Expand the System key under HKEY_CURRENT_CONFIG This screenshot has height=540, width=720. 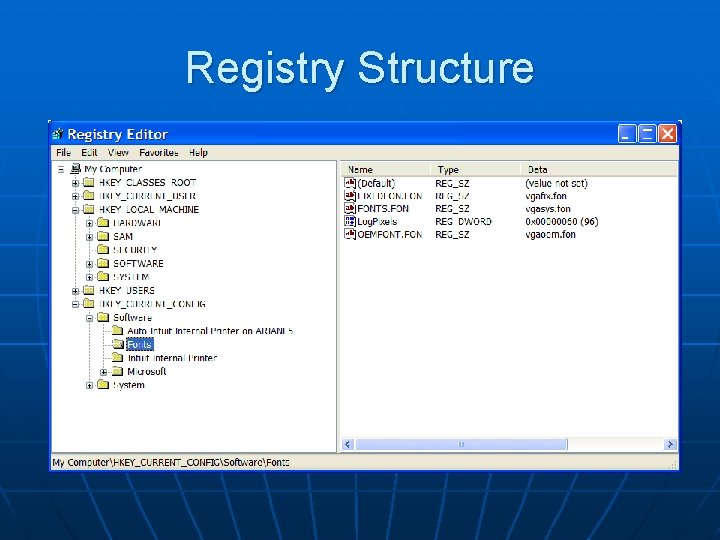pyautogui.click(x=90, y=385)
